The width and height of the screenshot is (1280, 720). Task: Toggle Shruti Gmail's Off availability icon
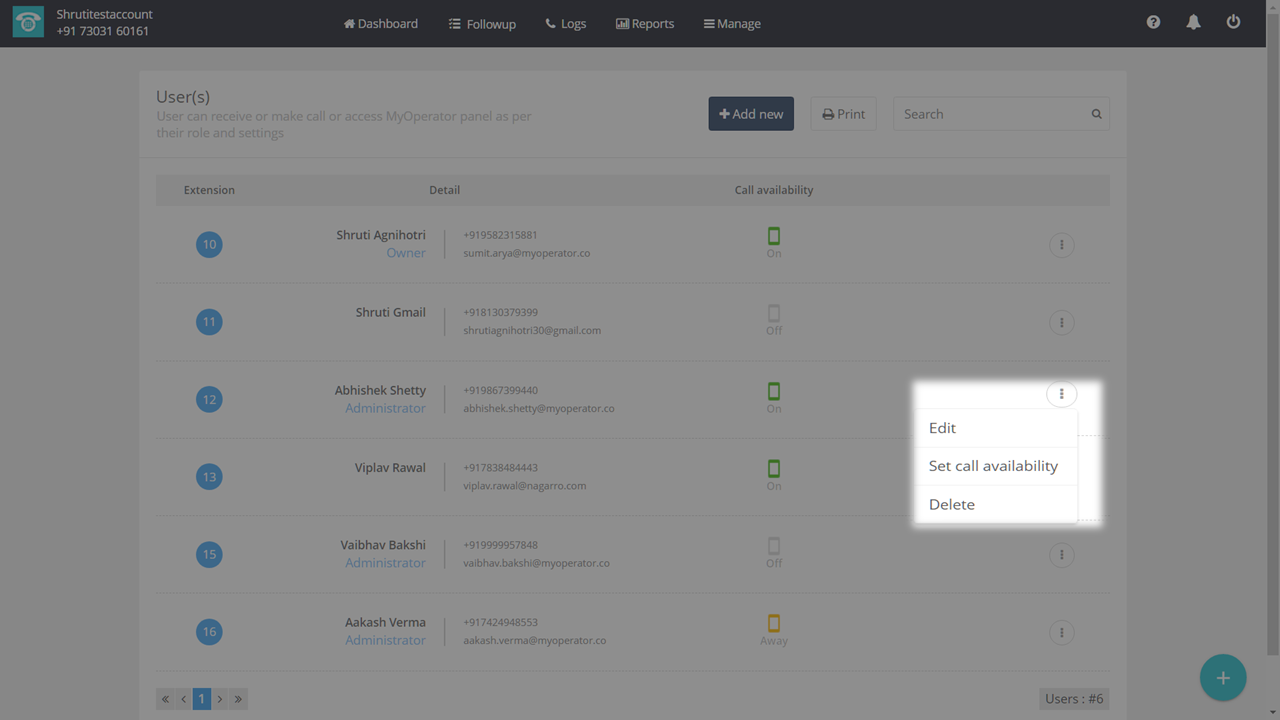tap(773, 314)
